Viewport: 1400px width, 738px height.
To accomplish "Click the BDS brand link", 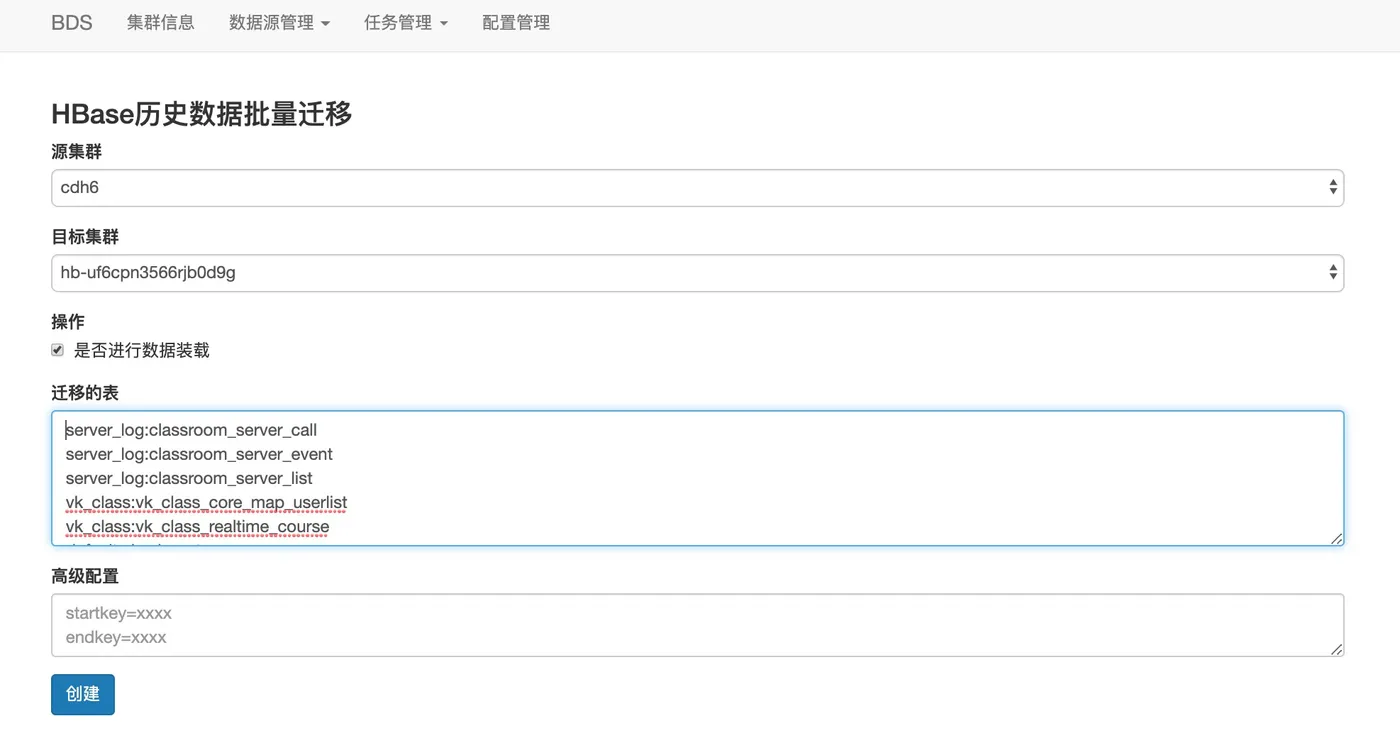I will click(x=72, y=23).
